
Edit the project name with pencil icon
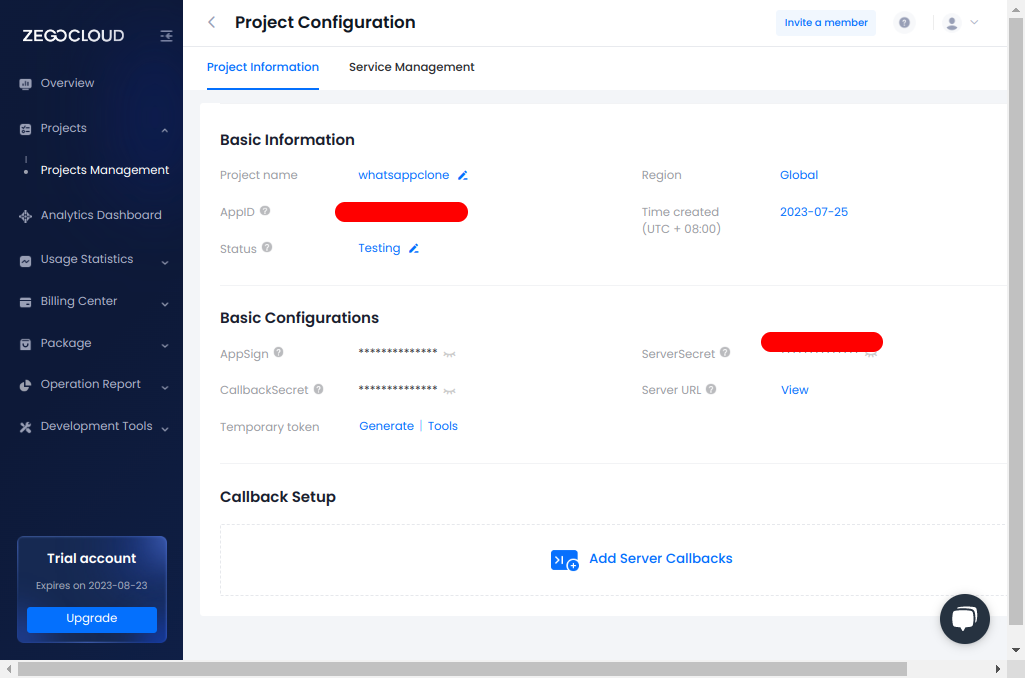coord(463,176)
